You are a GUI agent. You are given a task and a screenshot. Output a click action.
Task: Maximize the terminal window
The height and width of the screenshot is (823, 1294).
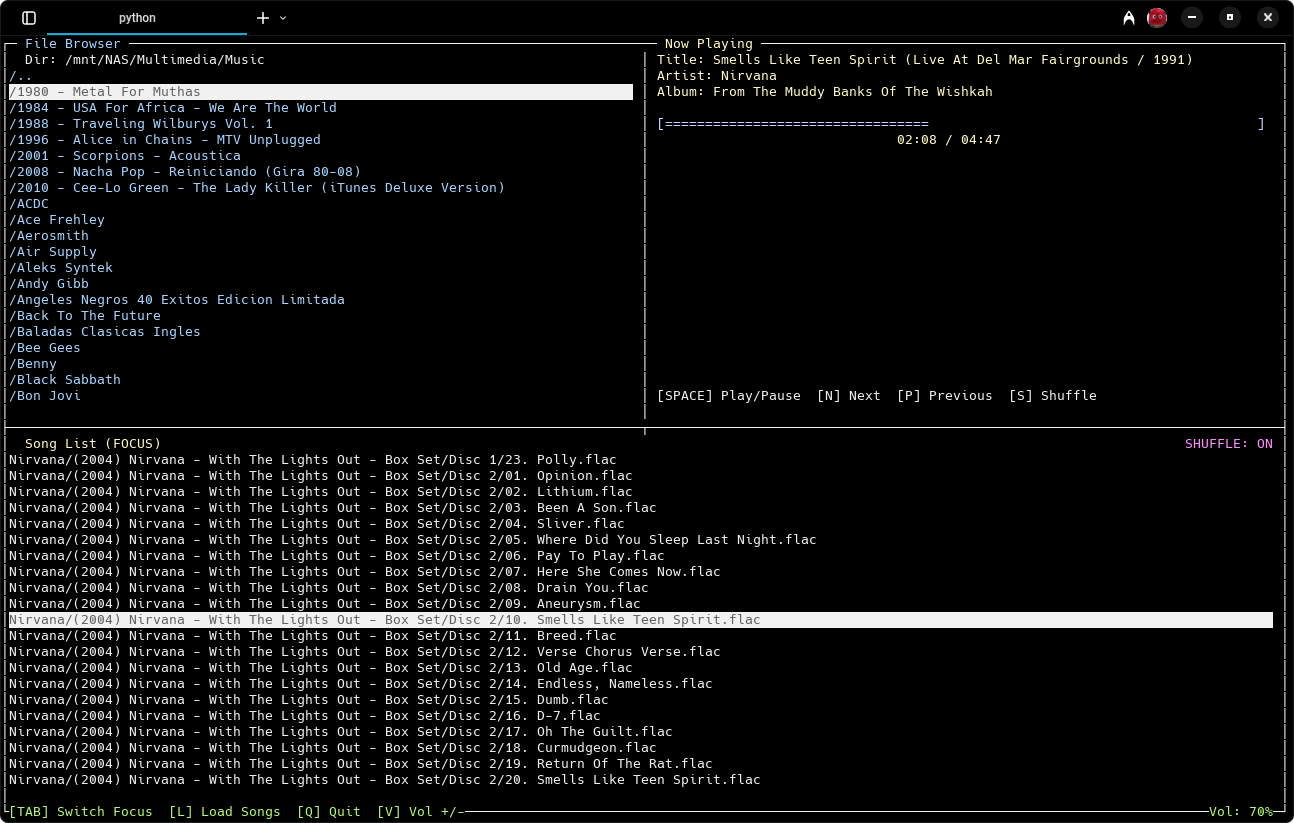[1230, 17]
